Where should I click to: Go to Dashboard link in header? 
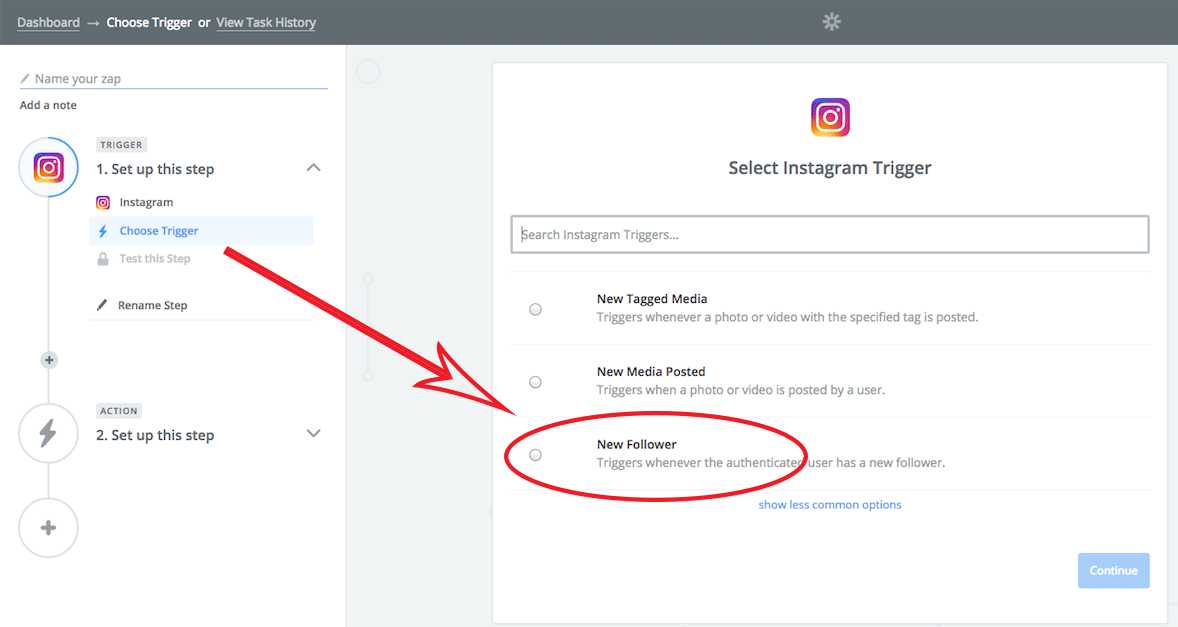coord(48,23)
